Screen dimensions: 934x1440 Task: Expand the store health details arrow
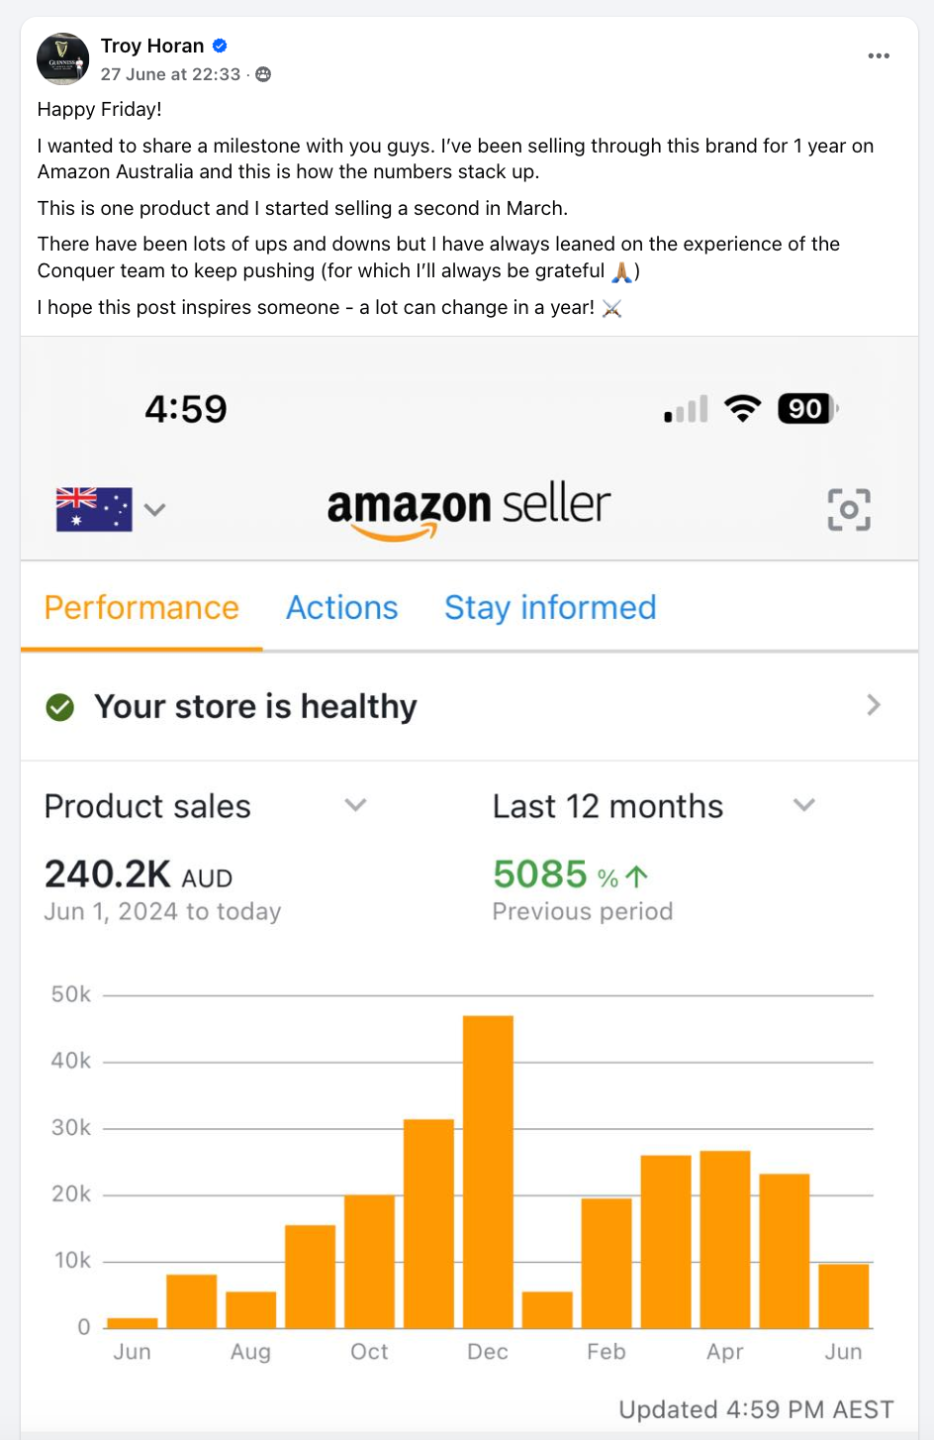[x=873, y=705]
